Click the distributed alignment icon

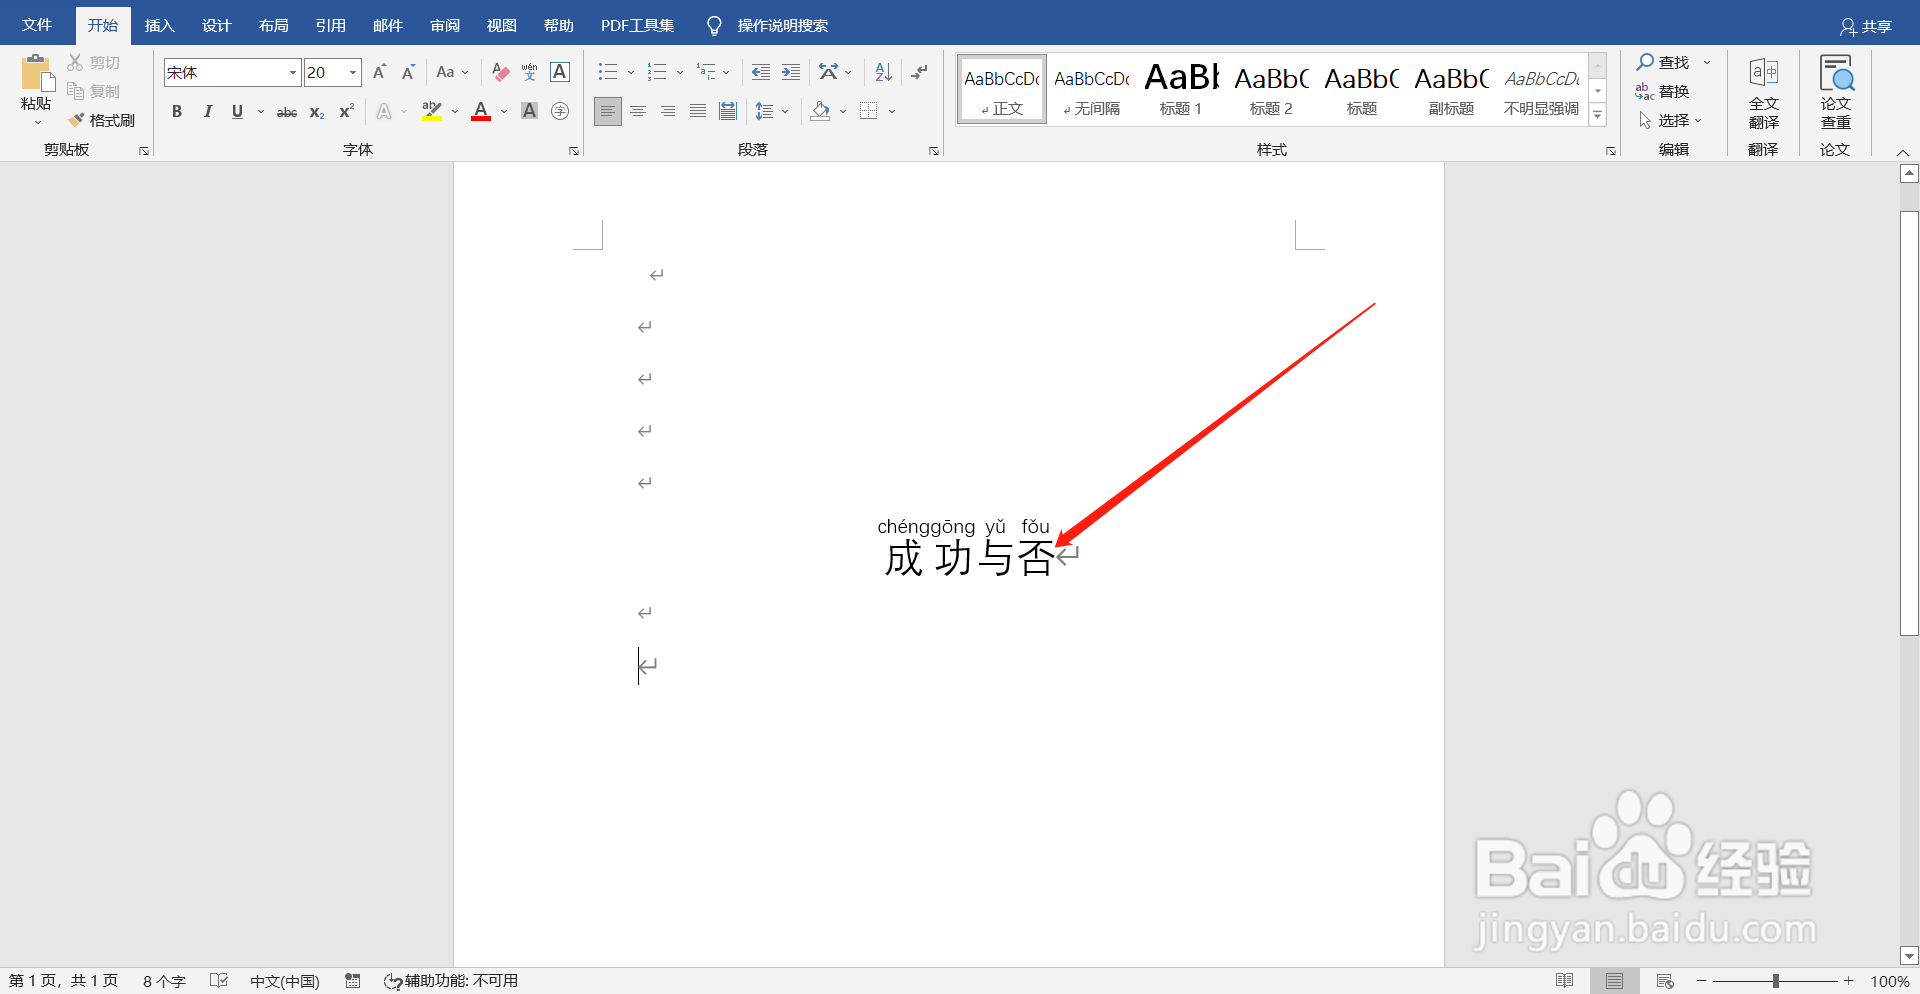tap(728, 111)
